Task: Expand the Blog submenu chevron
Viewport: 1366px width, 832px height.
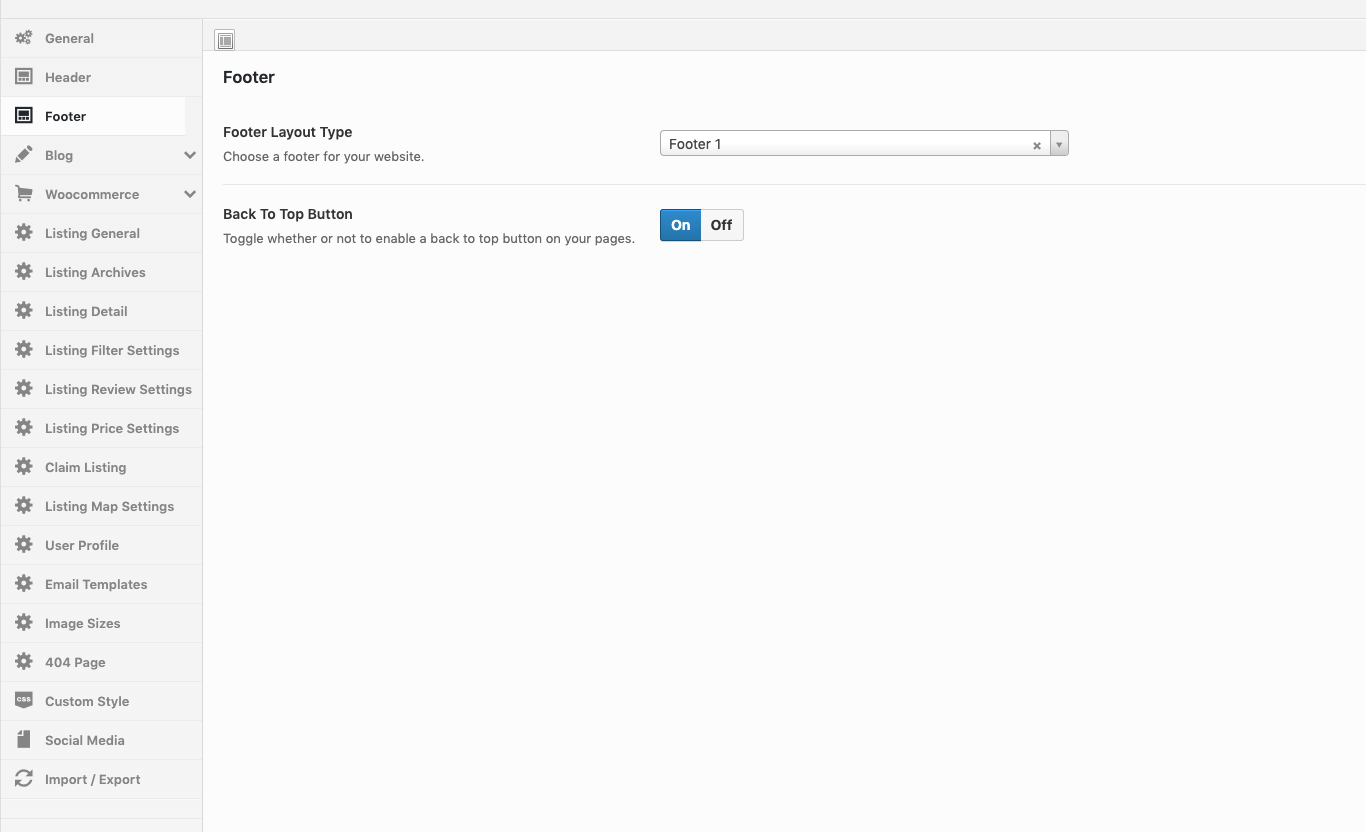Action: [190, 155]
